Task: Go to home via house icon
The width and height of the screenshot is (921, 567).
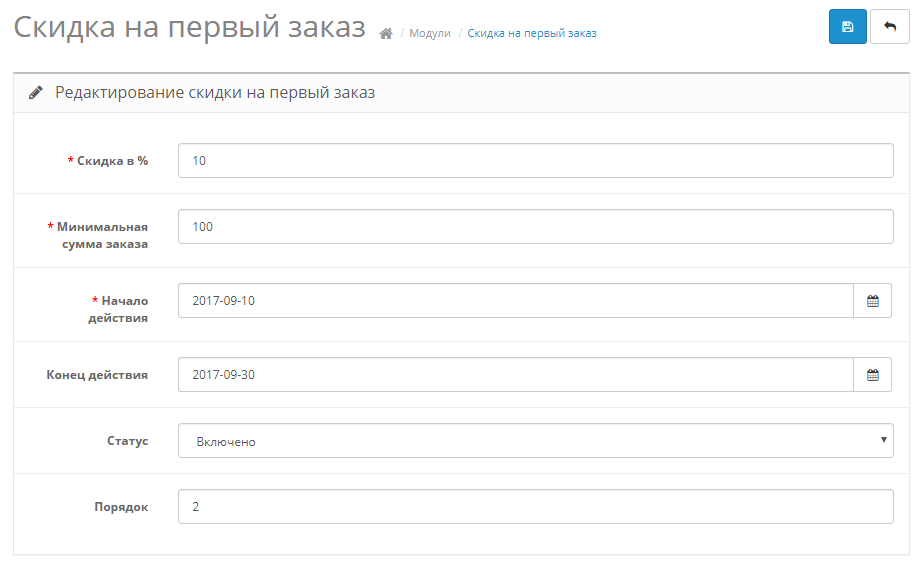Action: [385, 34]
